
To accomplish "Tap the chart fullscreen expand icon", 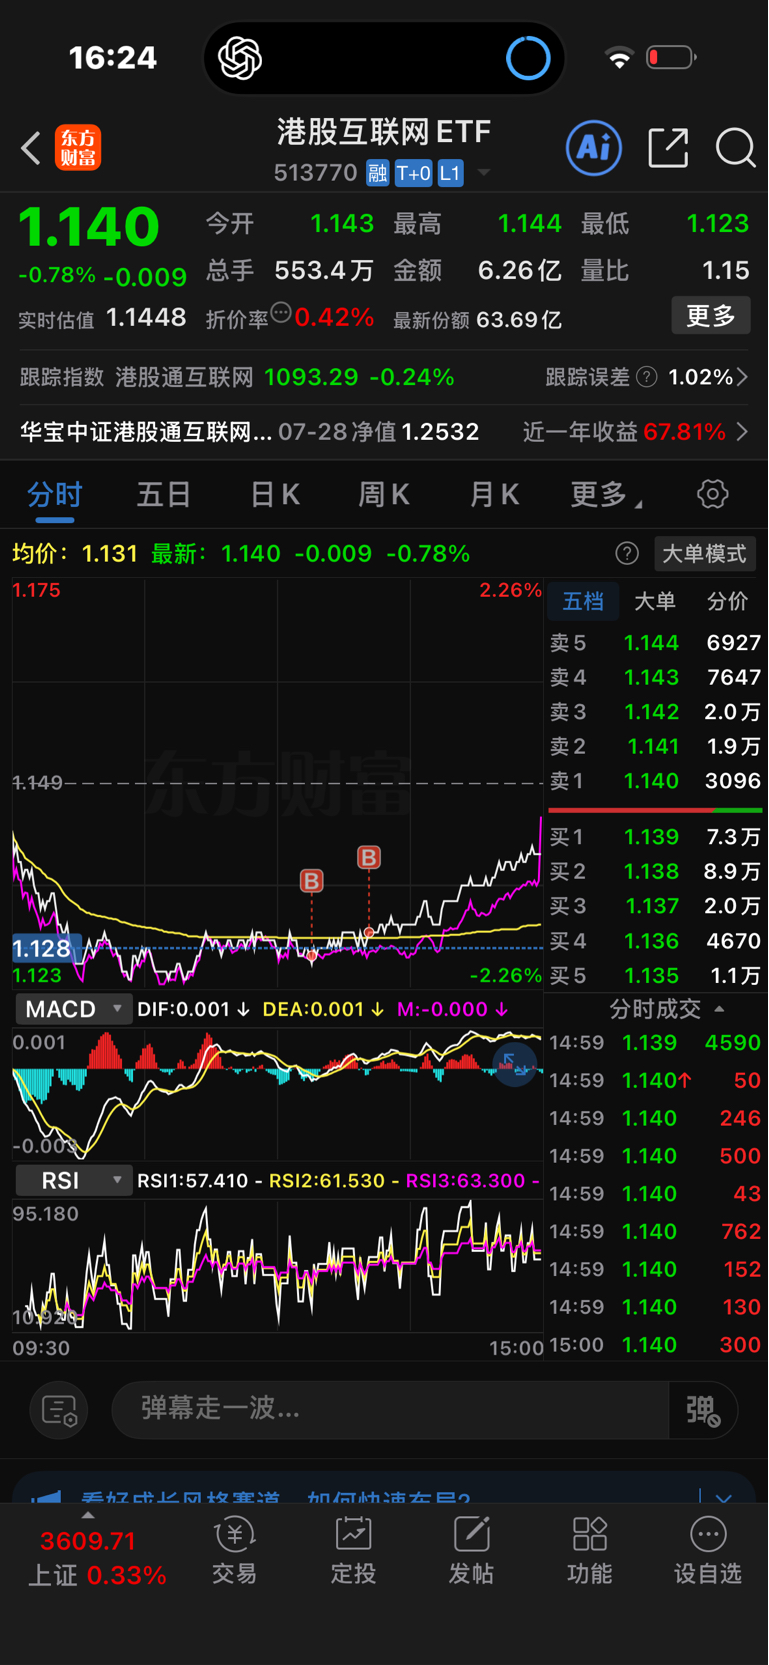I will click(515, 1064).
